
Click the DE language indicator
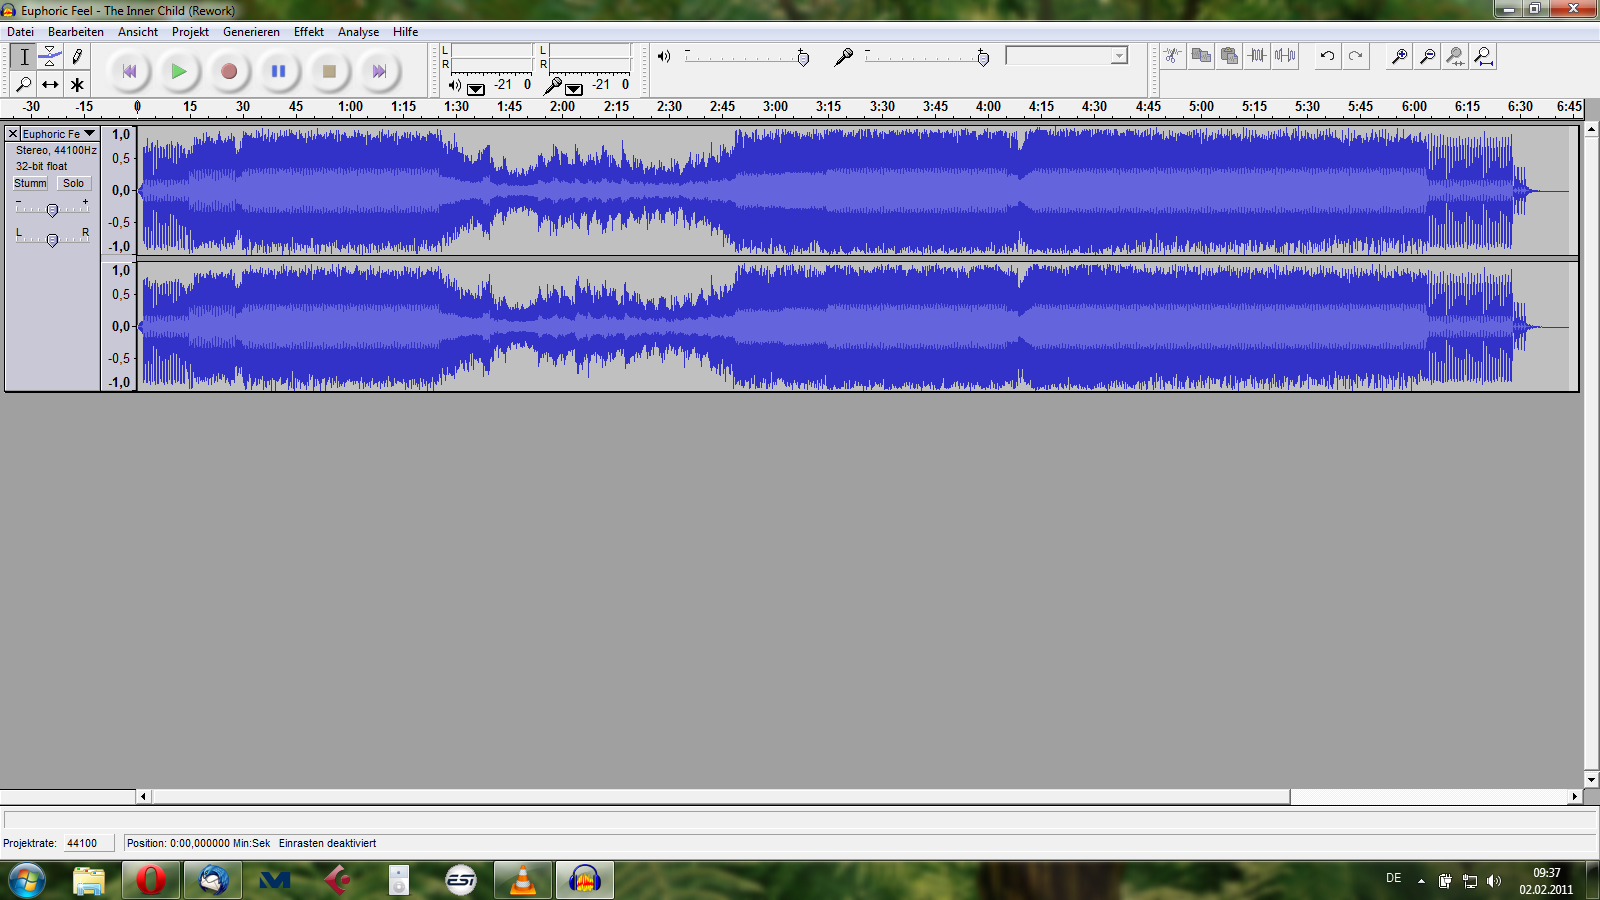1393,878
